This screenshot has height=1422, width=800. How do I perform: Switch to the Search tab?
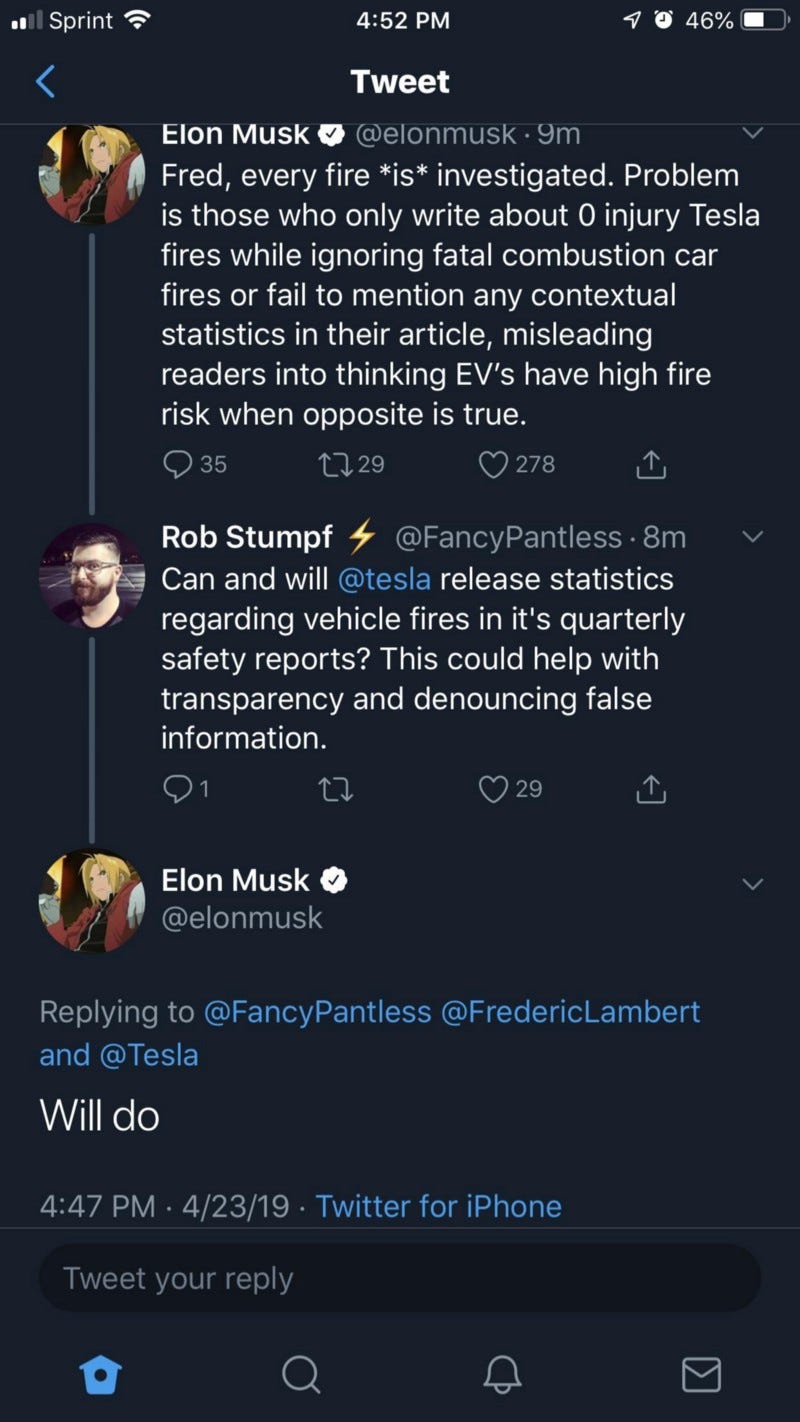[300, 1374]
